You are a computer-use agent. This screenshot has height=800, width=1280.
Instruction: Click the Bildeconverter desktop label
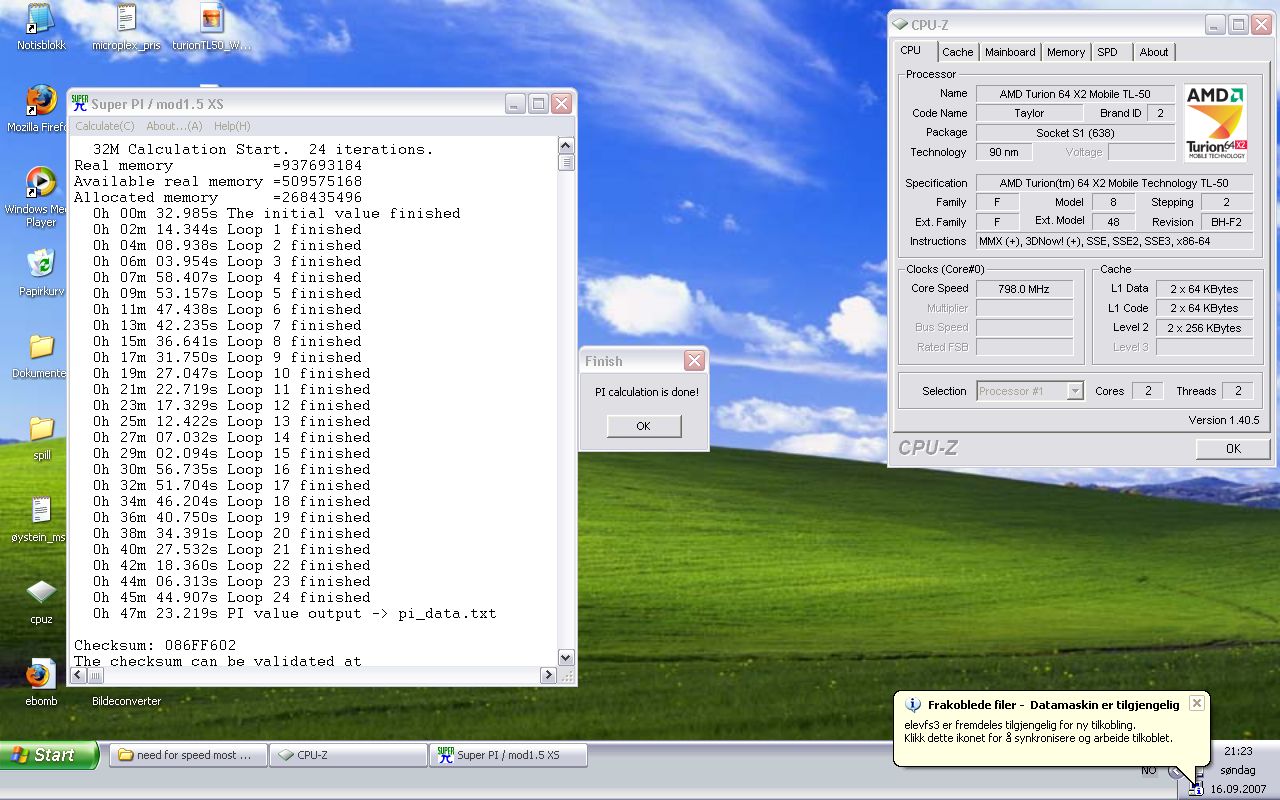pos(126,701)
